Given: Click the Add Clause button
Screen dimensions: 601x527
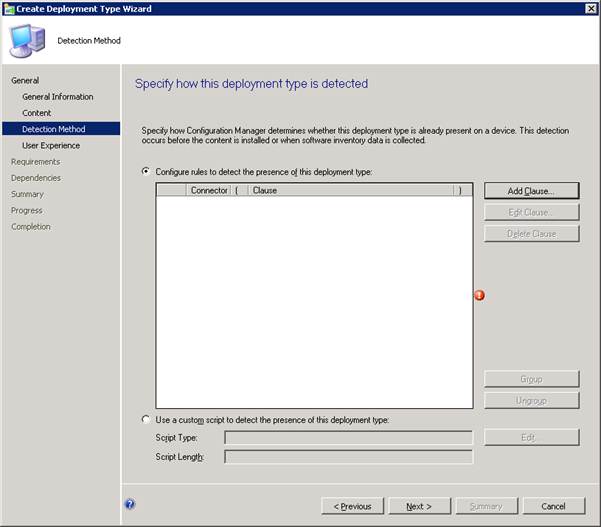Looking at the screenshot, I should coord(531,190).
